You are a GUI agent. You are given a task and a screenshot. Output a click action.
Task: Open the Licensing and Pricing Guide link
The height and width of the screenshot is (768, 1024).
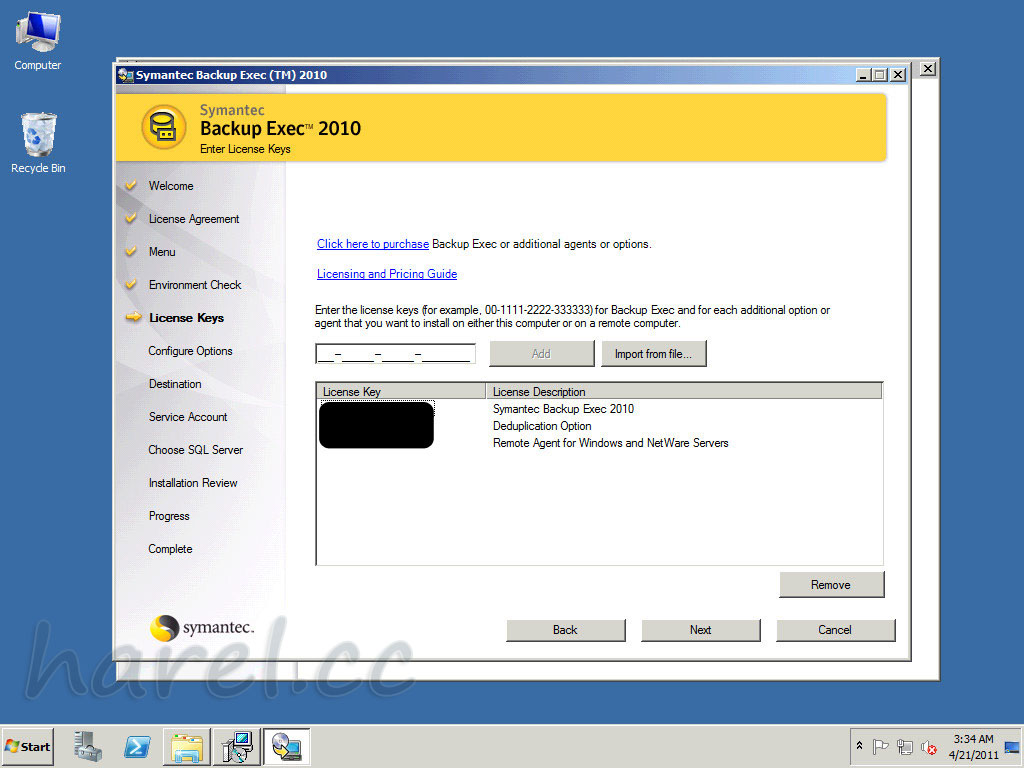(x=387, y=274)
